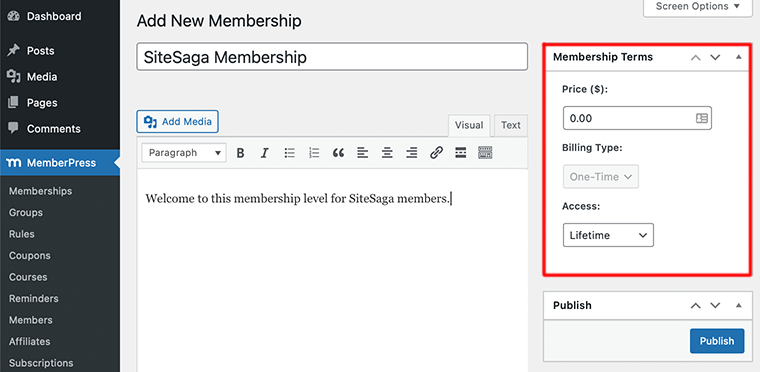
Task: Switch to the Visual editor tab
Action: point(469,125)
